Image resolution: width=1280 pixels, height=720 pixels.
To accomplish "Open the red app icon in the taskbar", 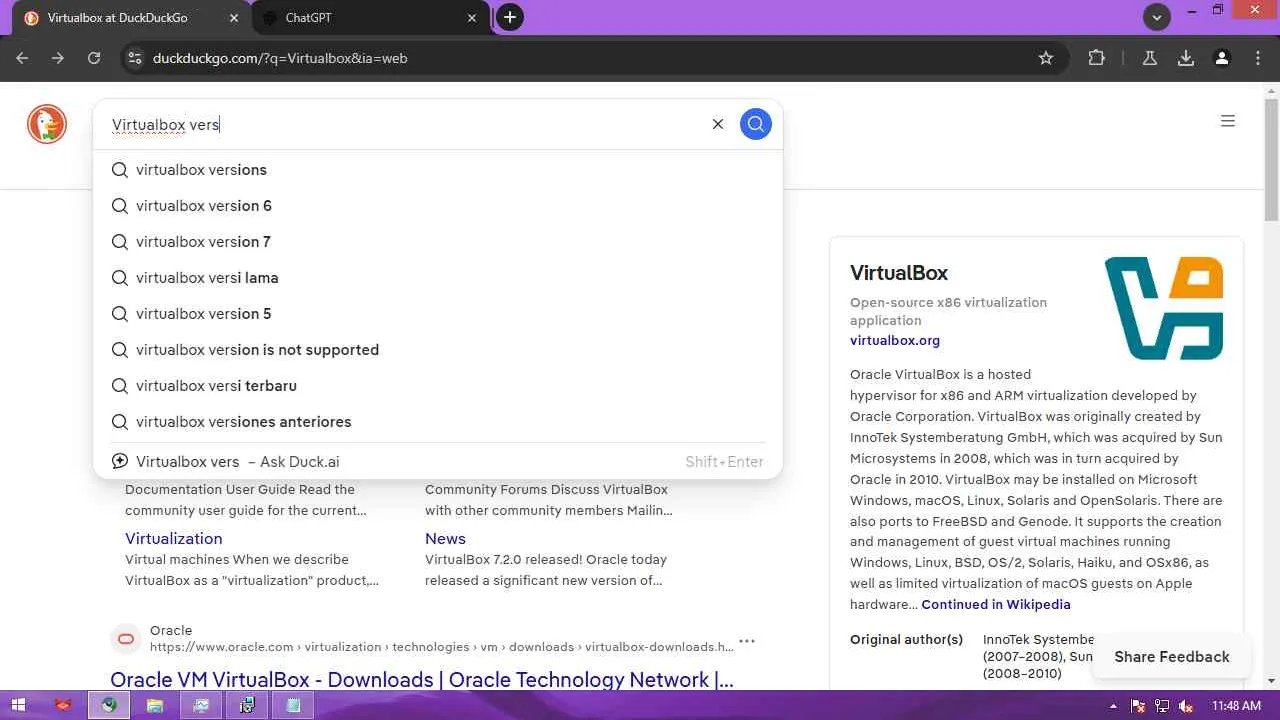I will point(63,705).
